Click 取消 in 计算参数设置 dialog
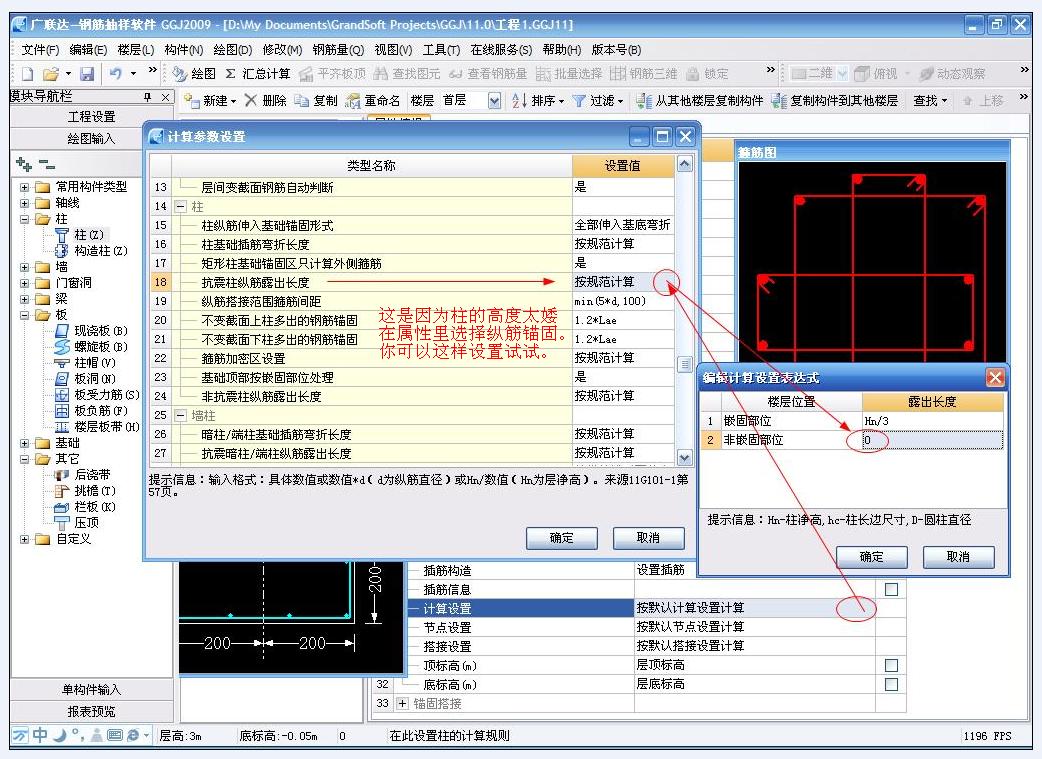This screenshot has height=759, width=1042. pos(648,538)
